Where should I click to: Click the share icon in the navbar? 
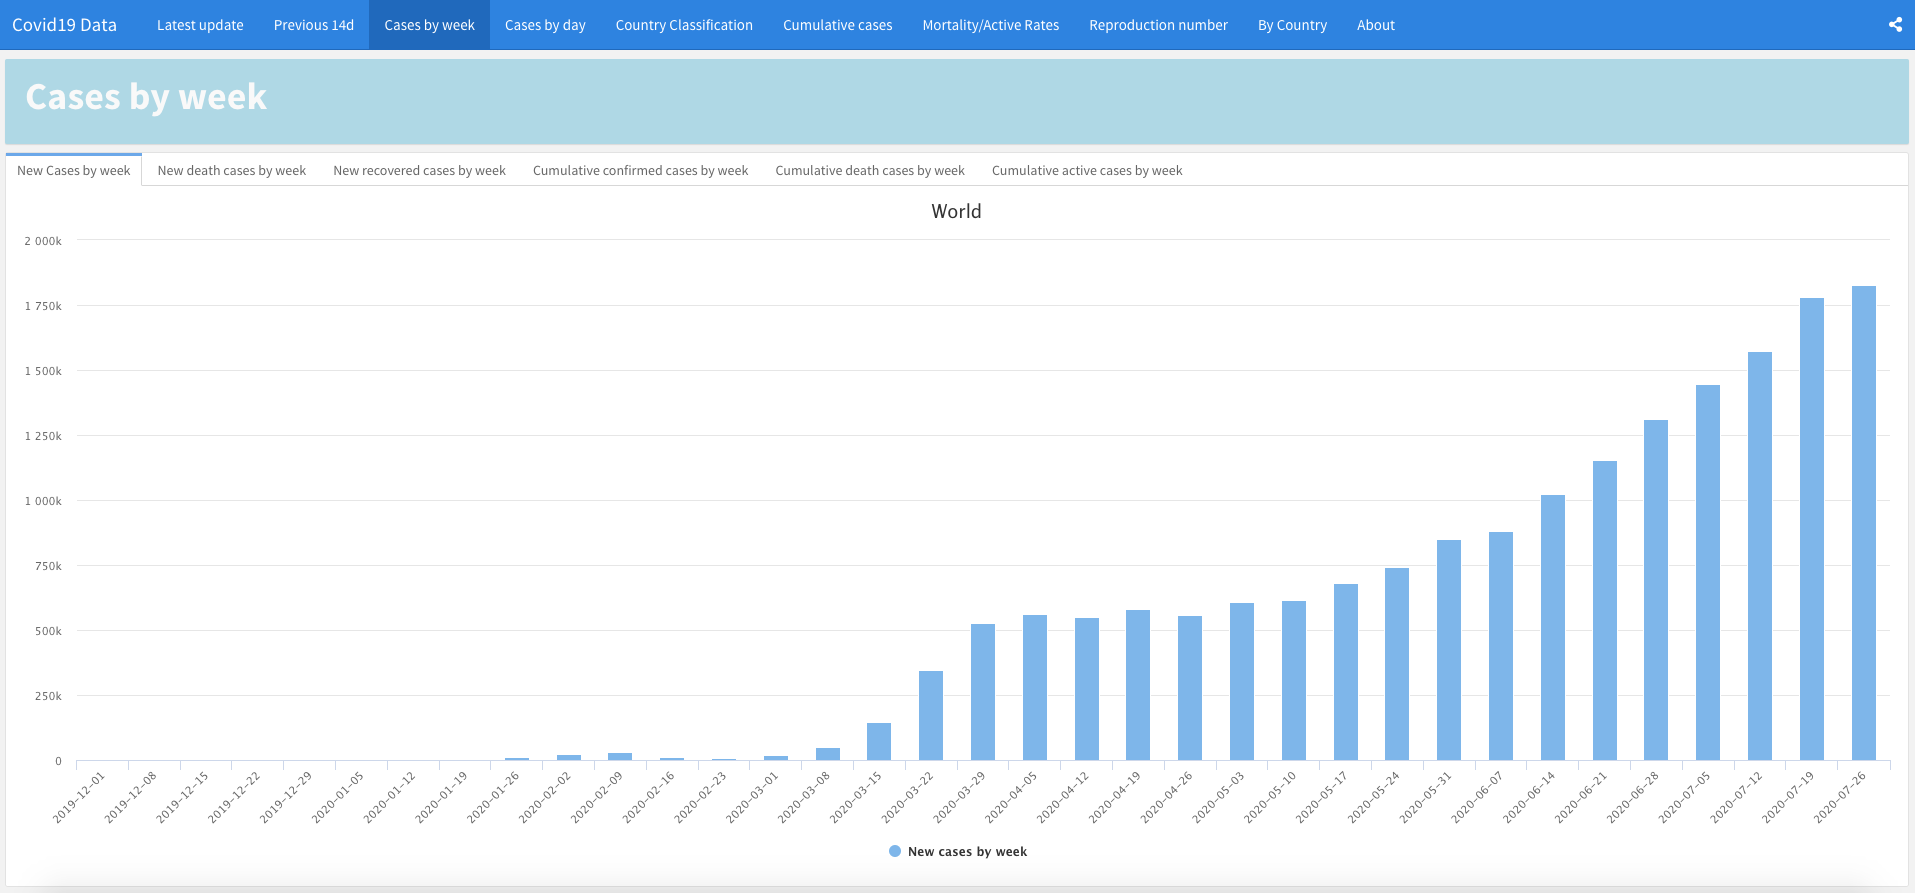tap(1895, 25)
